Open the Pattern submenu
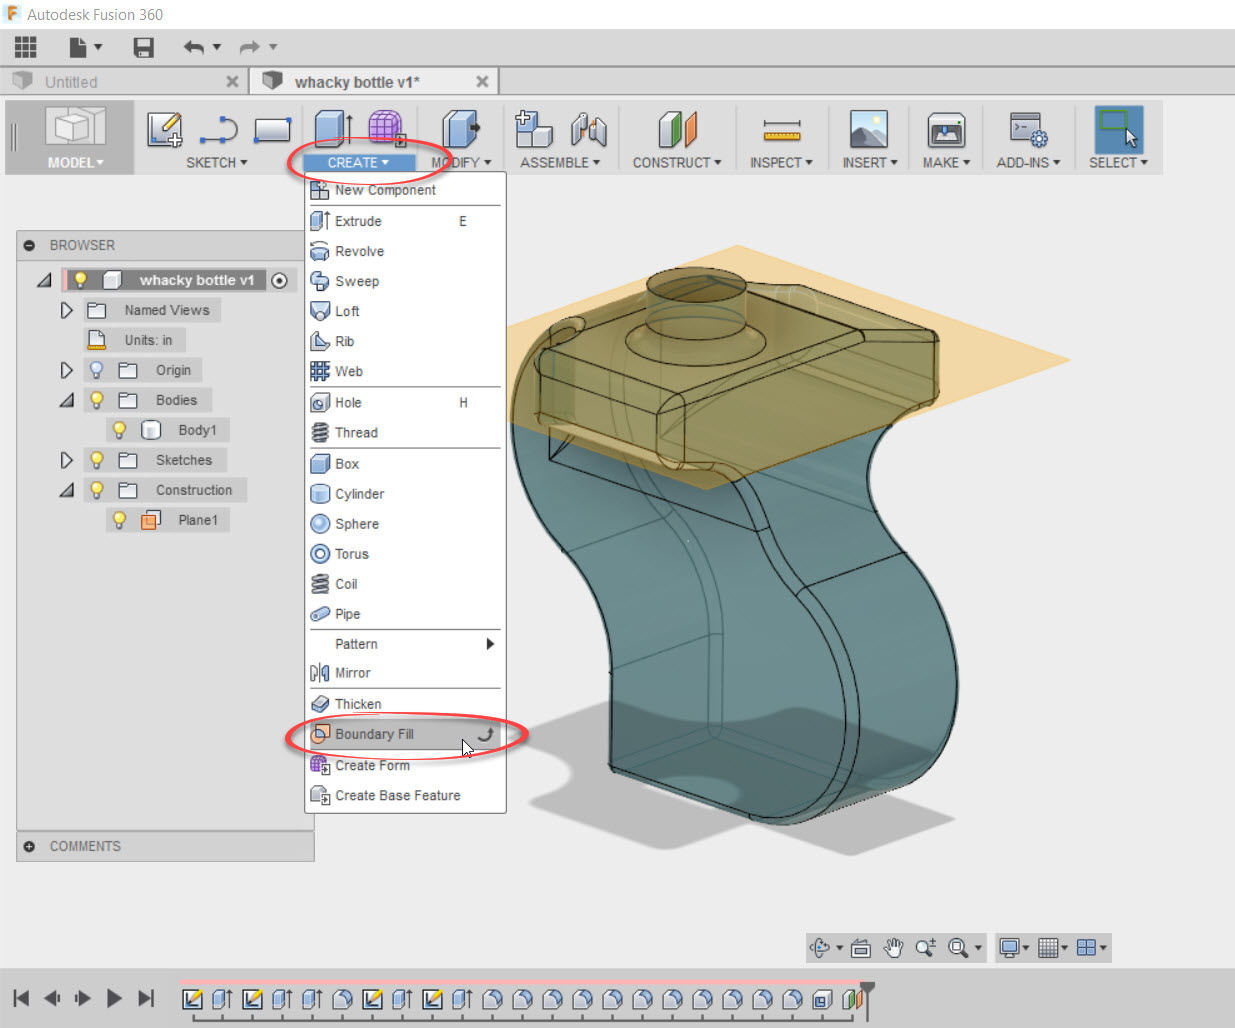Image resolution: width=1235 pixels, height=1028 pixels. coord(358,644)
